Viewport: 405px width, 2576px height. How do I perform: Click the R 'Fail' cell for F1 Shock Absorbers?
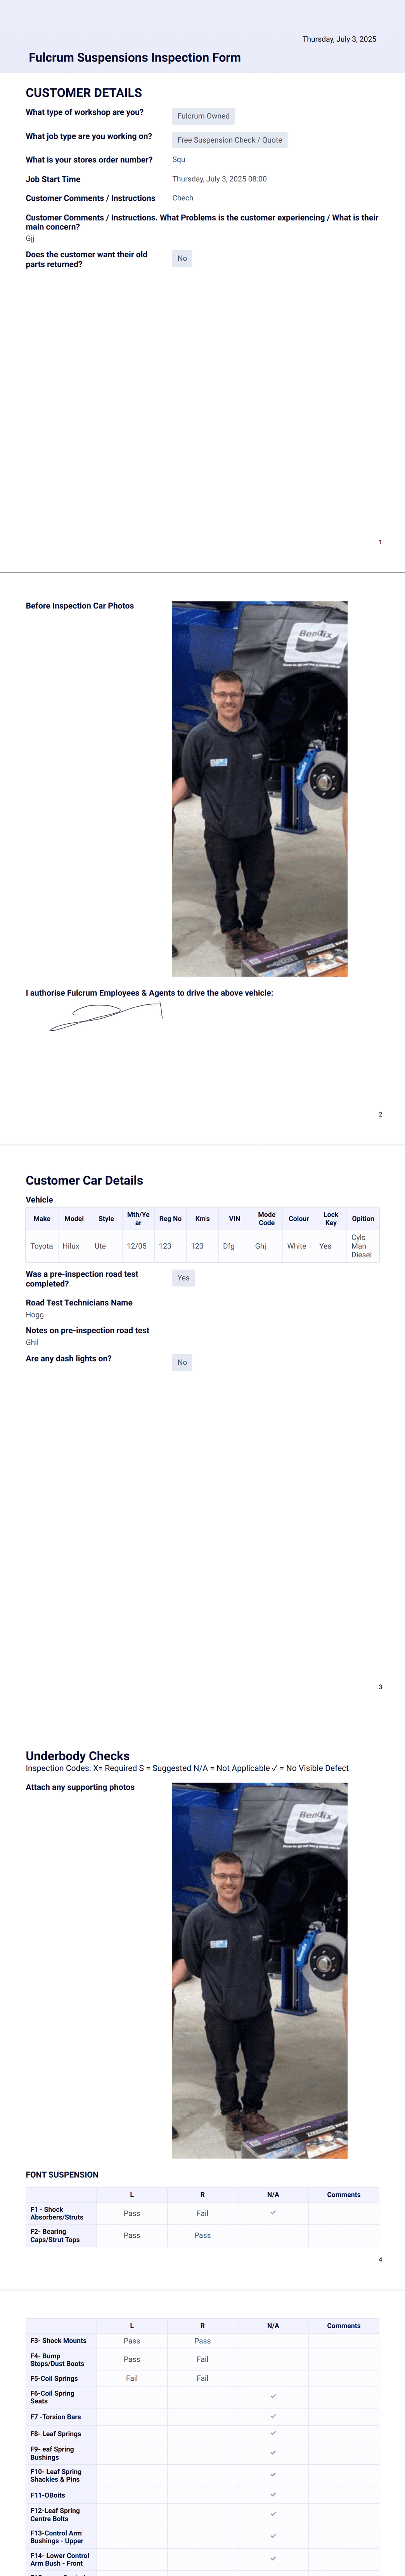tap(202, 2213)
